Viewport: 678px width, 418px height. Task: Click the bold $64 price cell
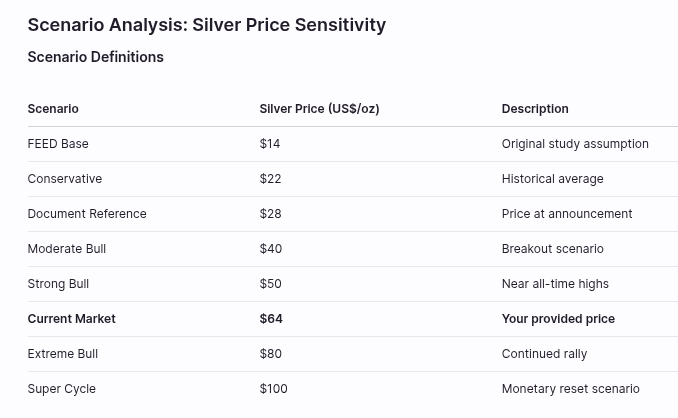pos(271,318)
